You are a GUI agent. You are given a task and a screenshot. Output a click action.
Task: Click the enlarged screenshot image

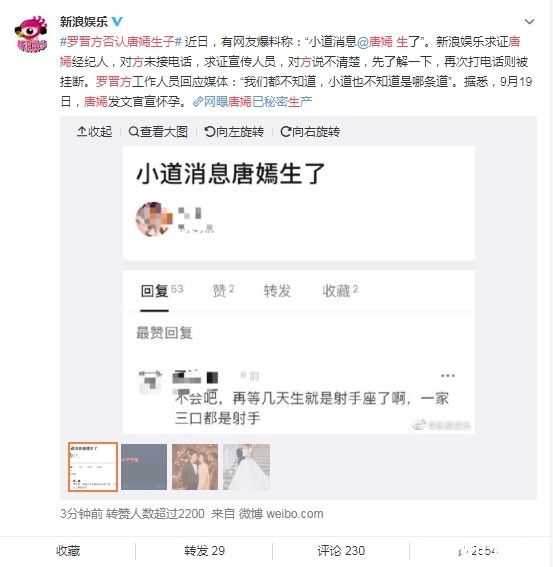[299, 290]
